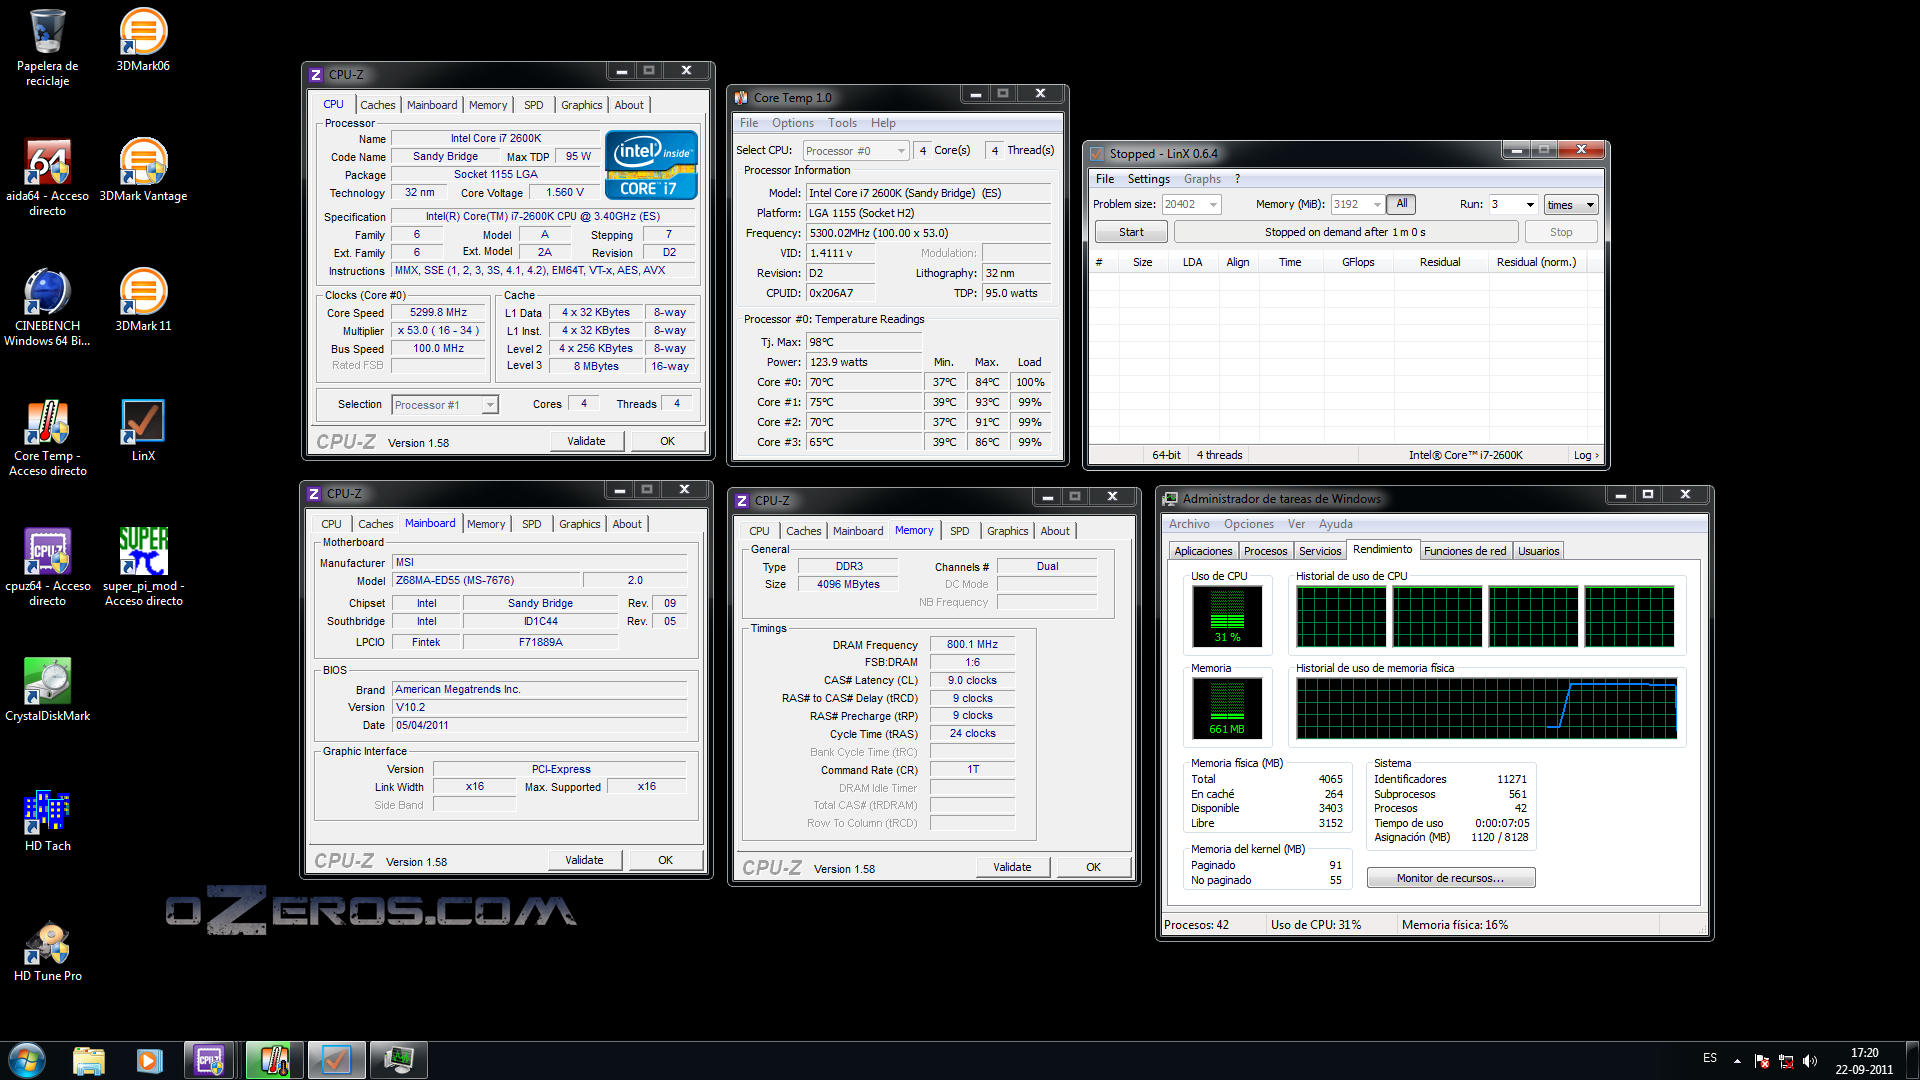
Task: Open the Archivo menu in Task Manager
Action: tap(1189, 524)
